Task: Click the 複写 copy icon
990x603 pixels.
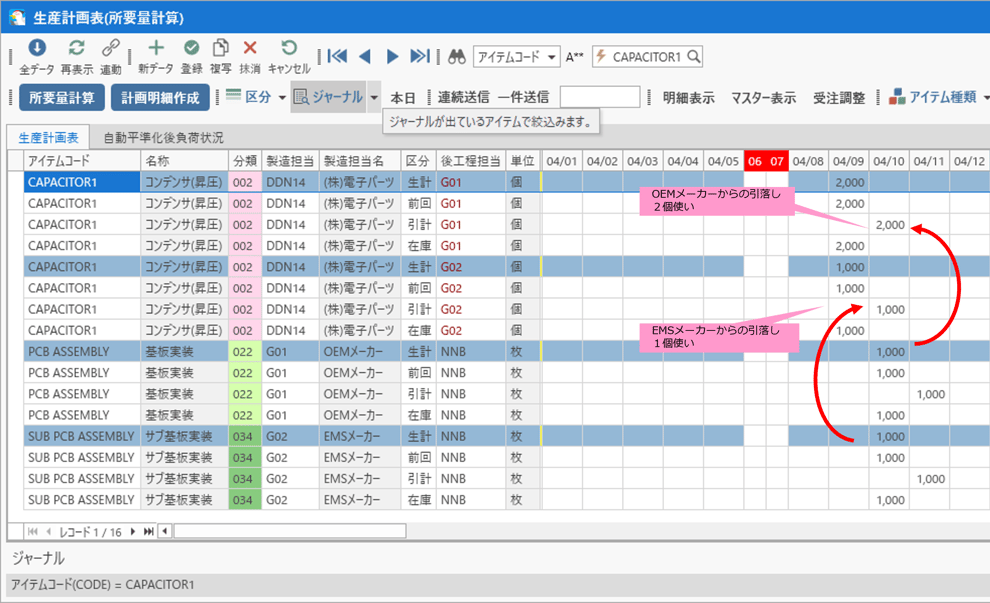Action: [220, 49]
